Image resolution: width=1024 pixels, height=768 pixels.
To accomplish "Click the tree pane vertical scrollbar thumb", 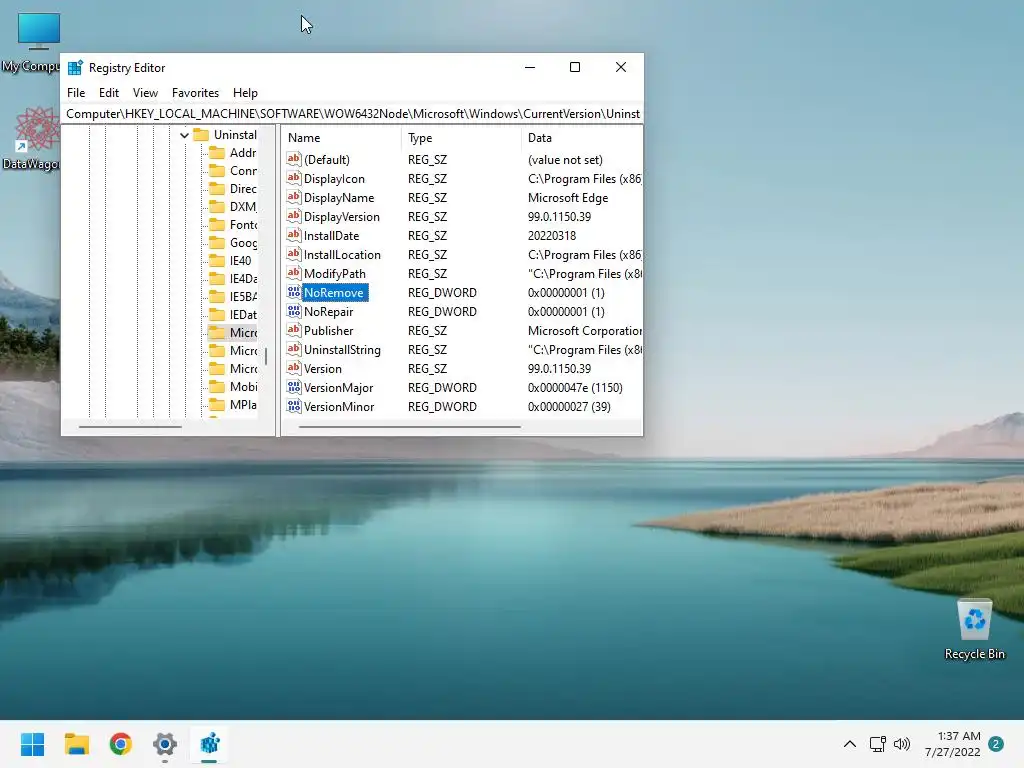I will point(266,357).
